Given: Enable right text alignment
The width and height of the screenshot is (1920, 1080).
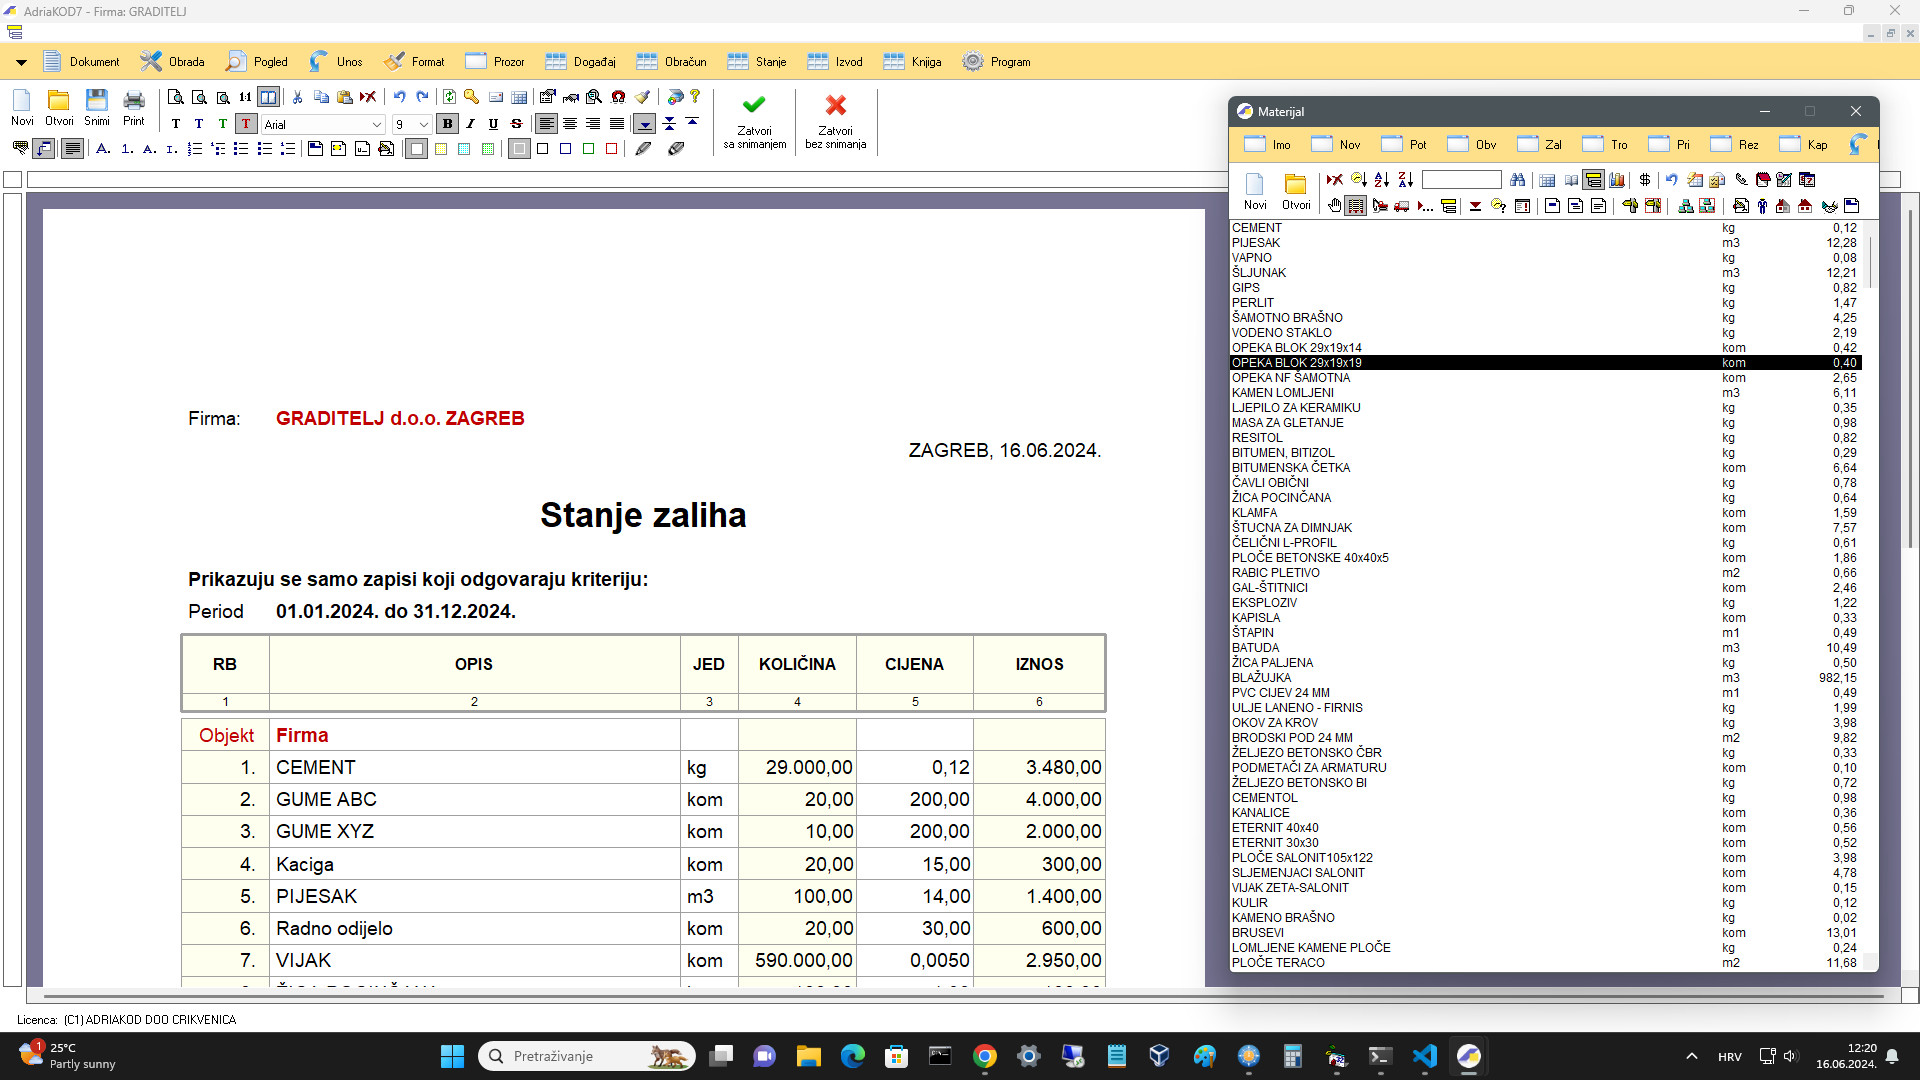Looking at the screenshot, I should pos(593,124).
